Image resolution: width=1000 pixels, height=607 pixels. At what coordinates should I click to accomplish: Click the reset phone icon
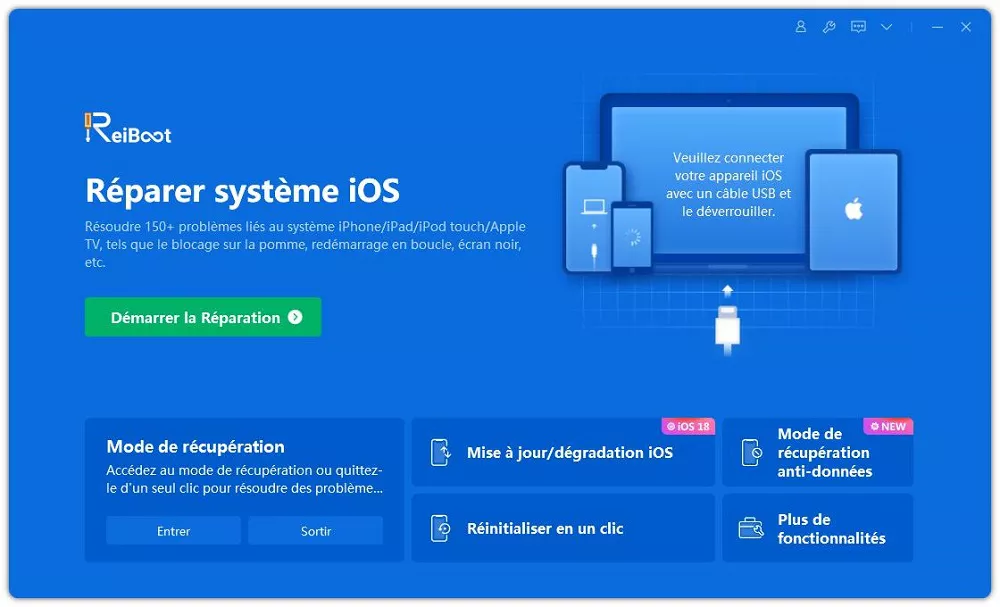pyautogui.click(x=440, y=528)
